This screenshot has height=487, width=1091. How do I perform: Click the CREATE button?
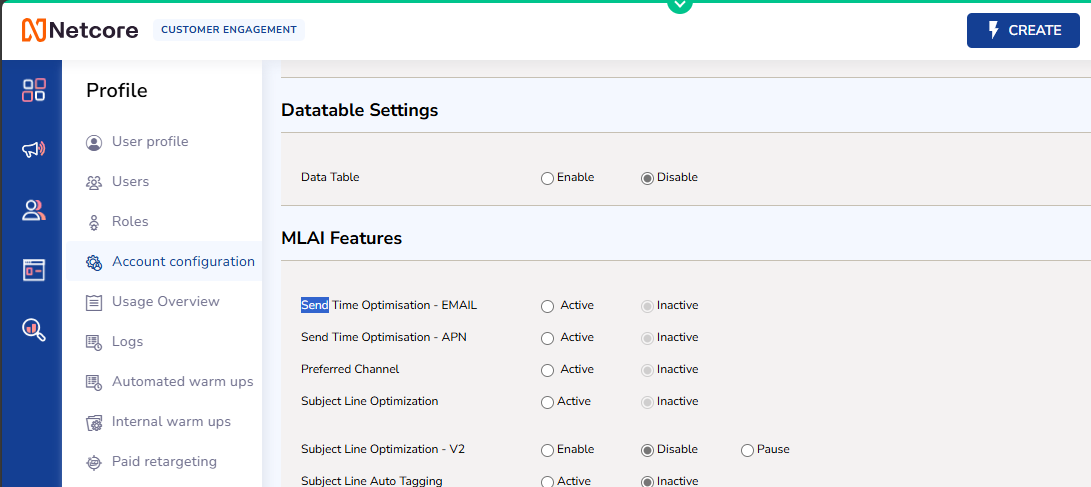tap(1023, 30)
